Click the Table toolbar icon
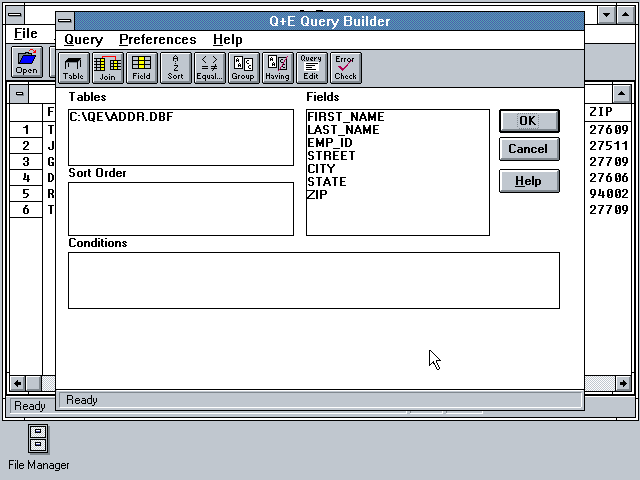640x480 pixels. [73, 68]
